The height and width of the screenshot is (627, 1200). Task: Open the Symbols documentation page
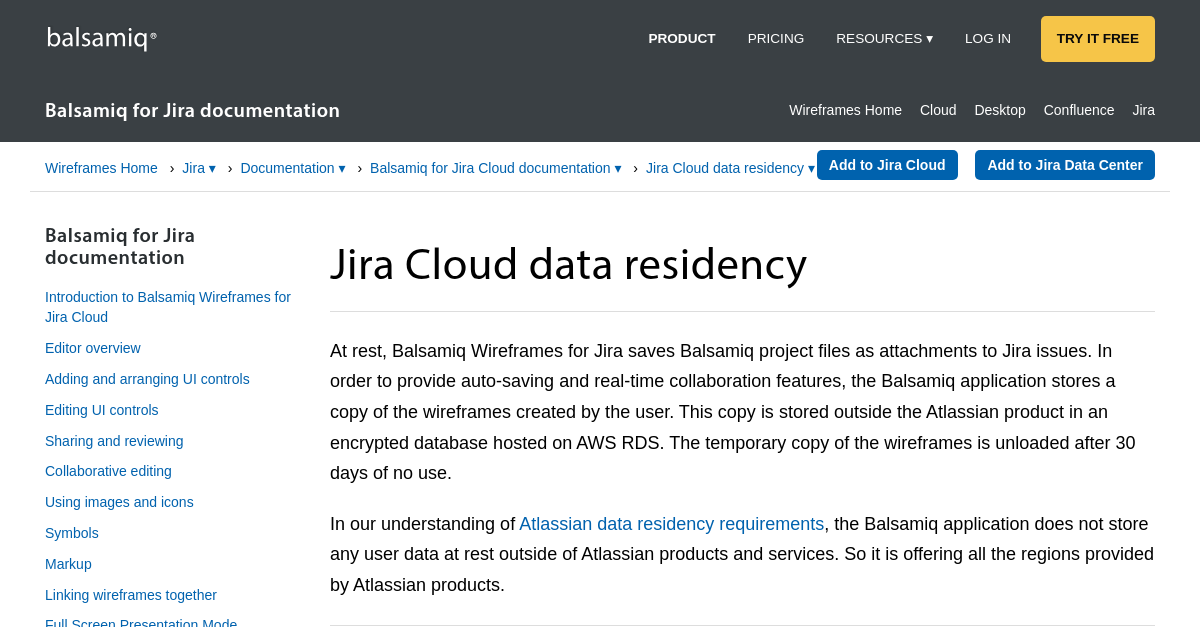coord(71,533)
